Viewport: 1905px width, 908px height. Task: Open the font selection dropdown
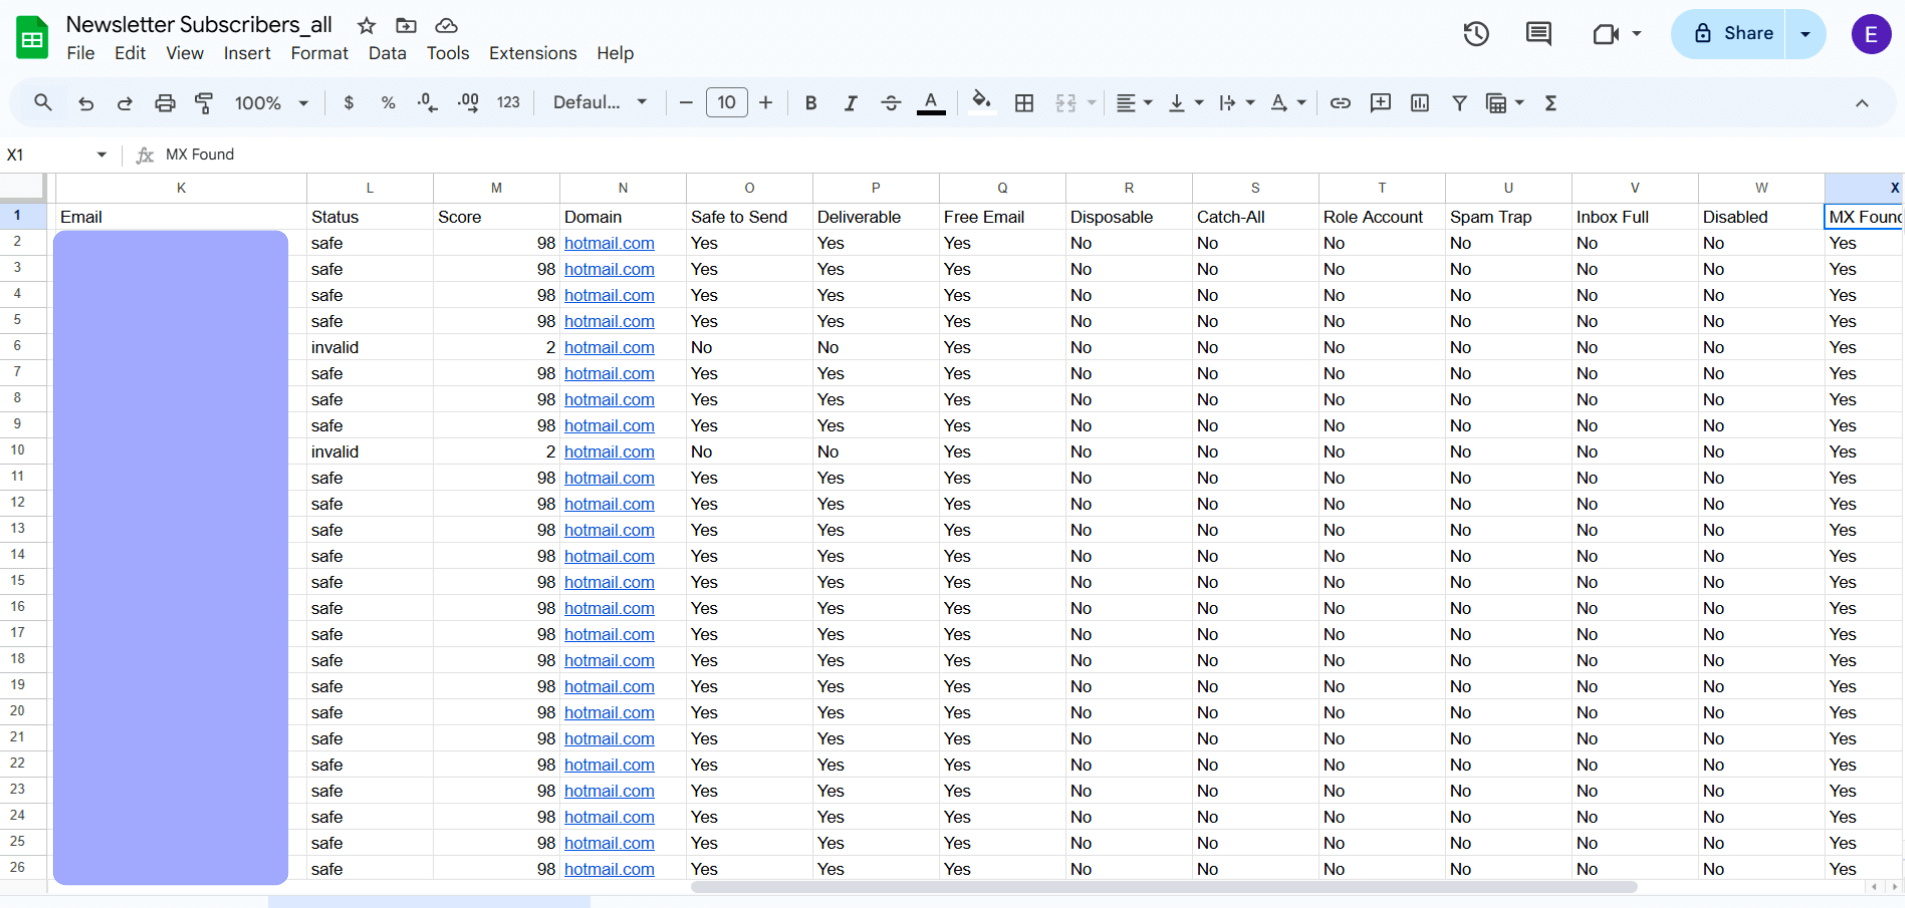[598, 102]
